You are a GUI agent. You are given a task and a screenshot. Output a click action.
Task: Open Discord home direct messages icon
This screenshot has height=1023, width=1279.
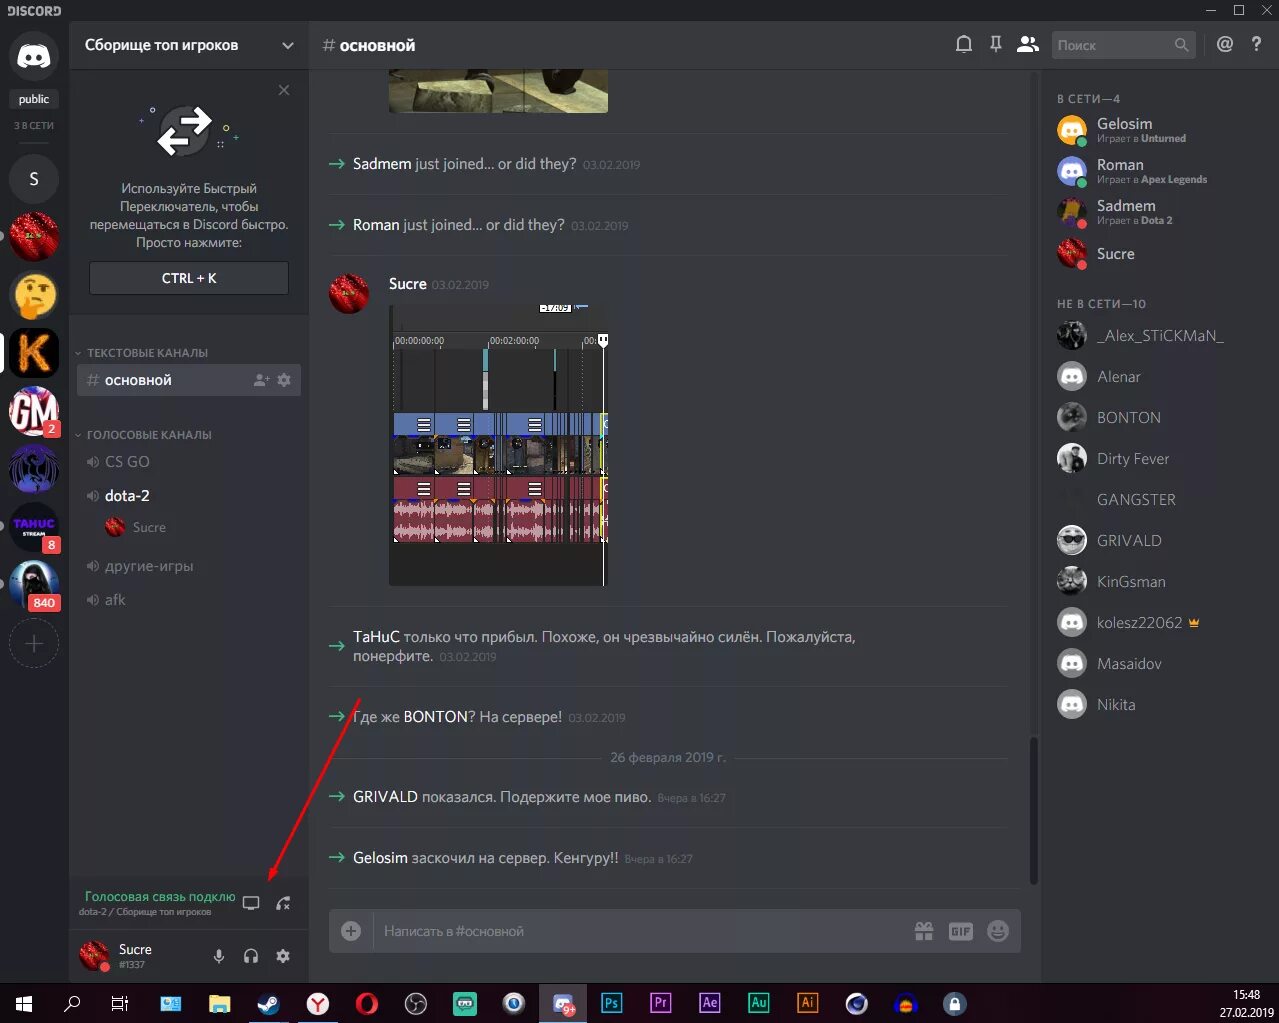[x=34, y=56]
